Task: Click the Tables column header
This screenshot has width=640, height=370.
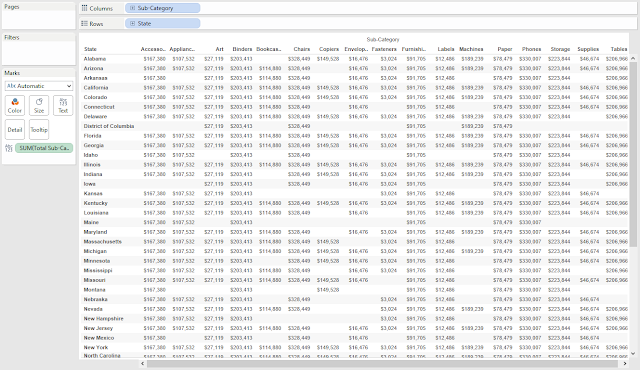Action: coord(619,49)
